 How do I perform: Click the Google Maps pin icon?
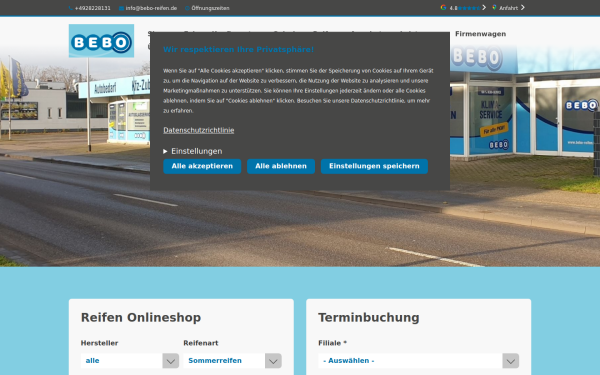coord(494,7)
